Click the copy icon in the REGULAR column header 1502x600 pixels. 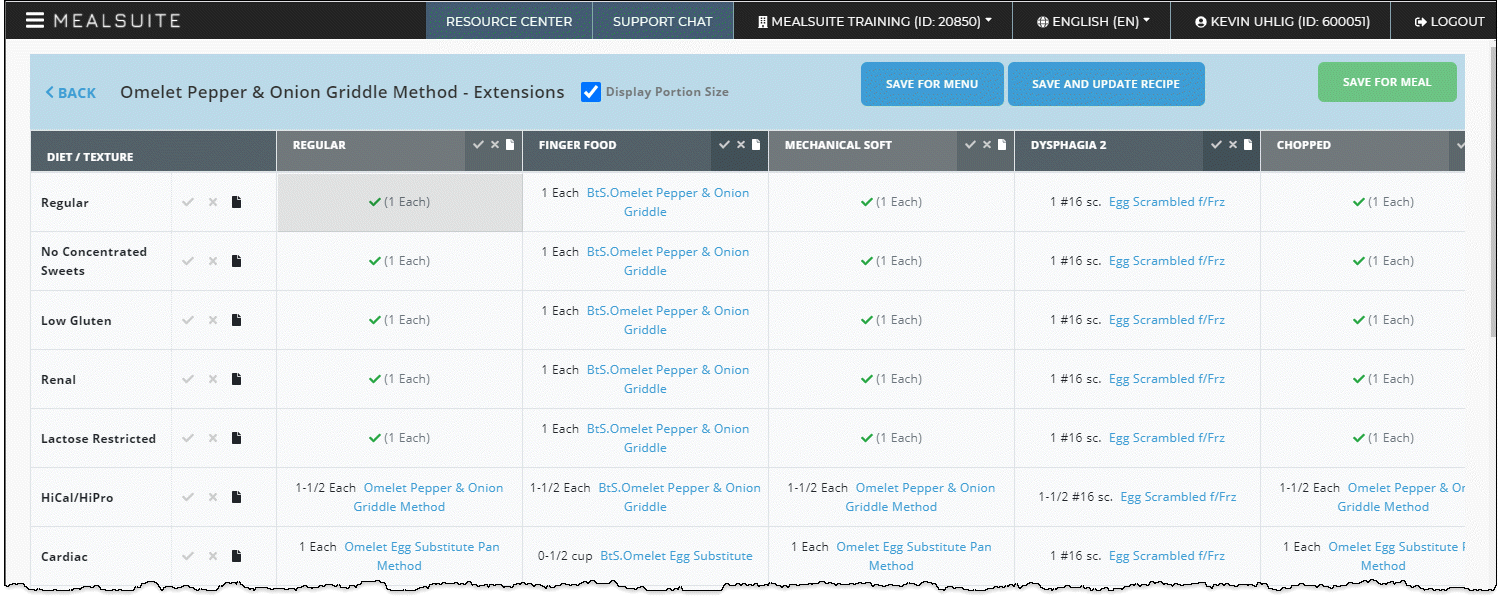[510, 144]
